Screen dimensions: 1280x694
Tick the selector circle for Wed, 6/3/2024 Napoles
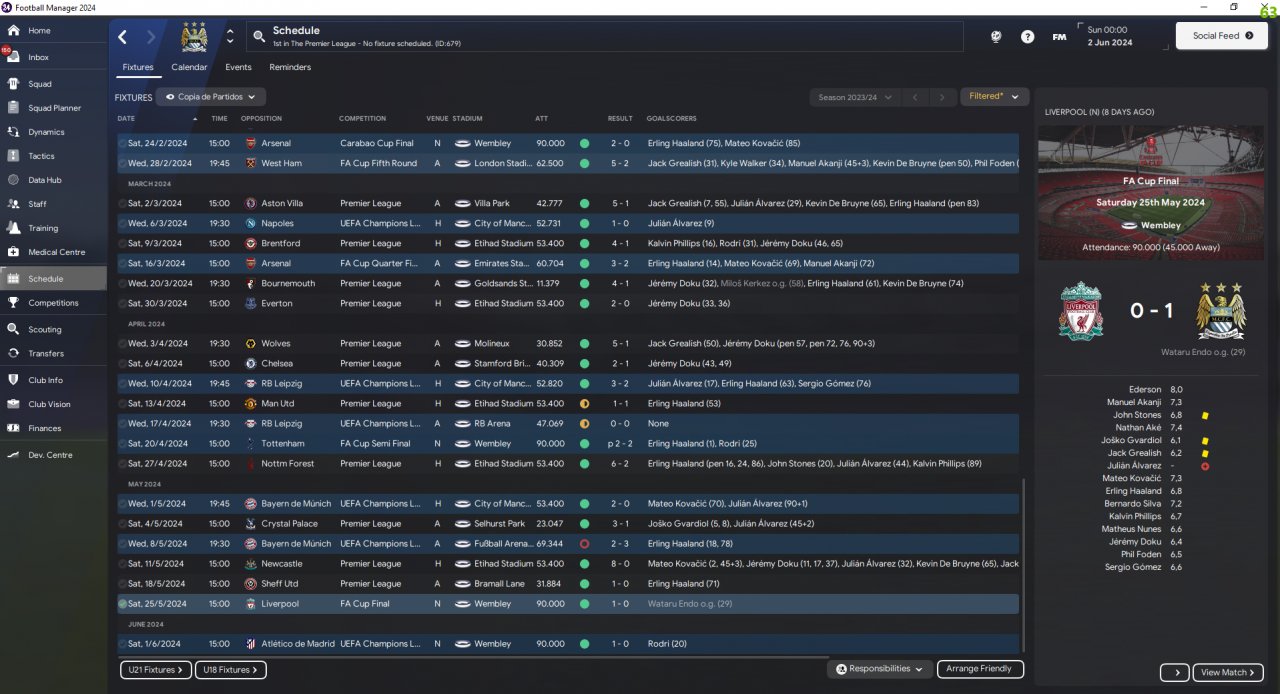(x=123, y=223)
